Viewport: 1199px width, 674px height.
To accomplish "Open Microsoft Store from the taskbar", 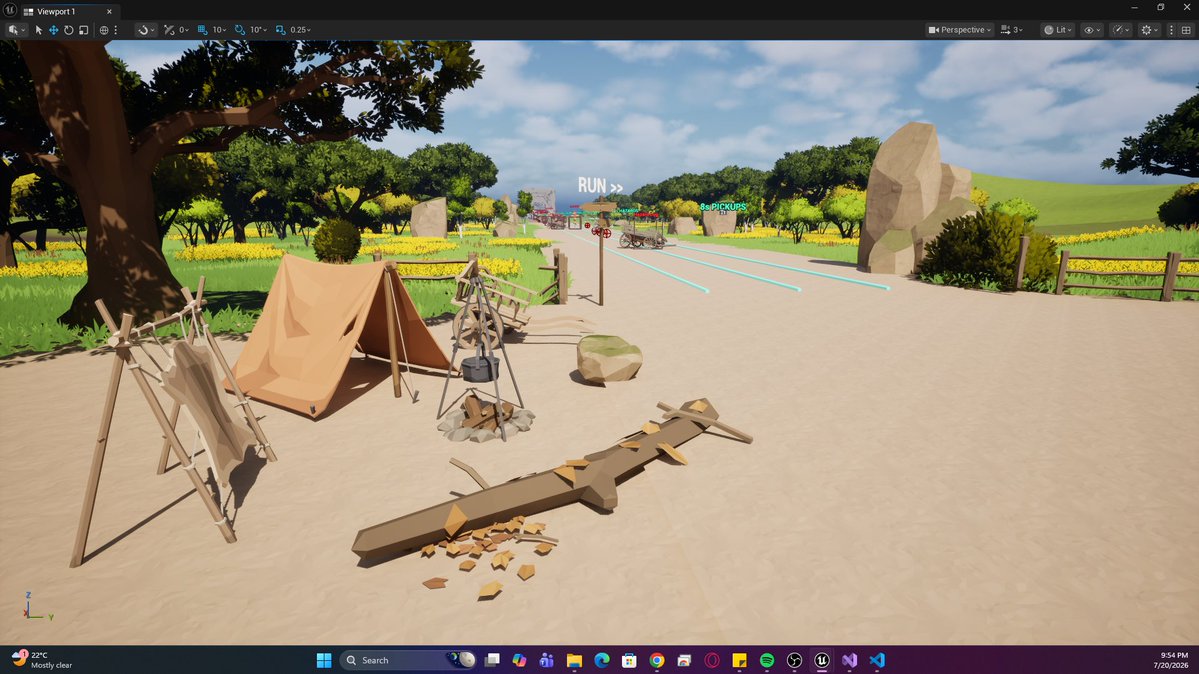I will pyautogui.click(x=629, y=660).
